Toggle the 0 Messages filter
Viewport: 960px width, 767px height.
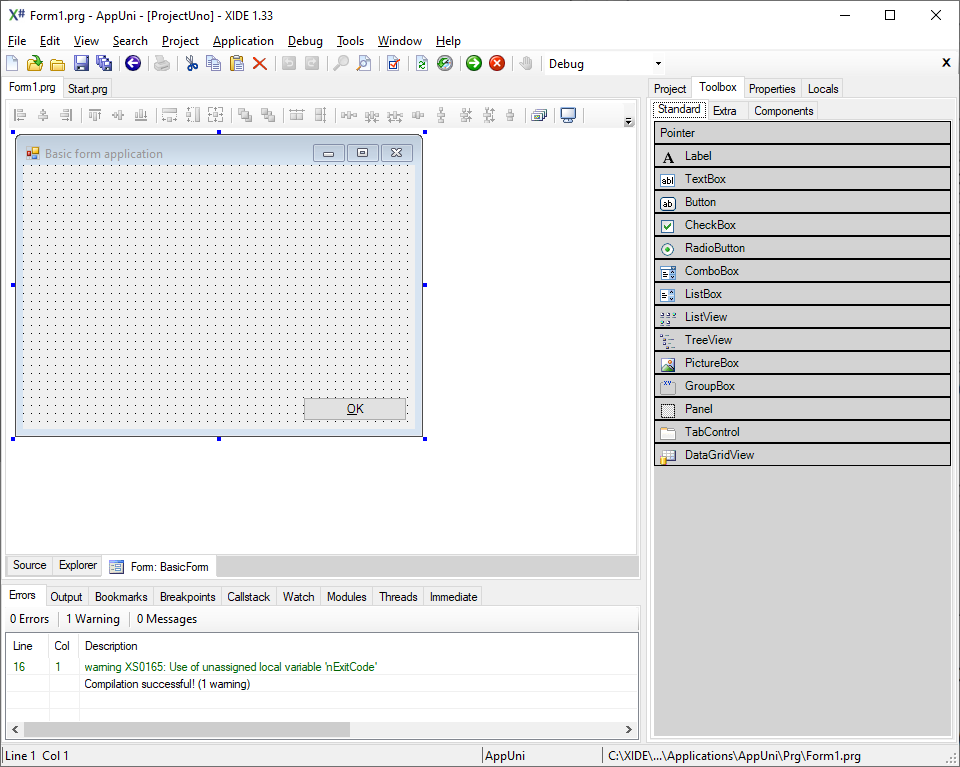167,619
